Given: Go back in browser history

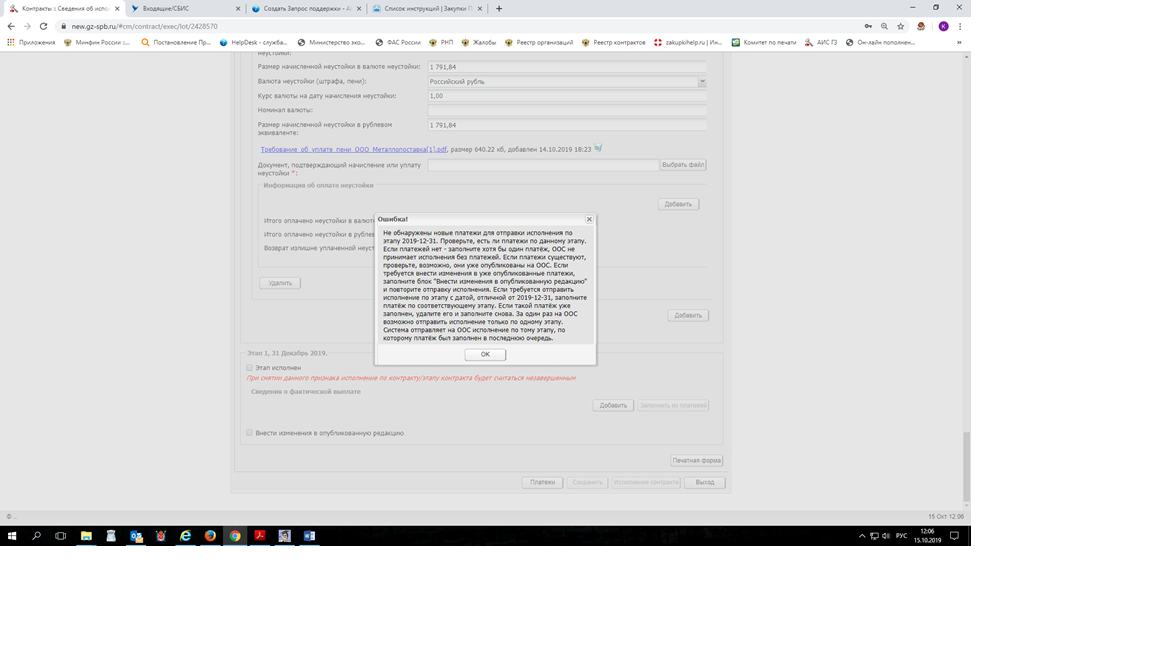Looking at the screenshot, I should coord(11,26).
